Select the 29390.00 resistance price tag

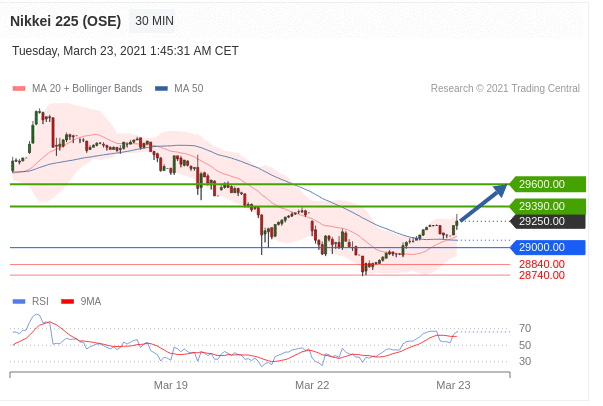(x=548, y=206)
